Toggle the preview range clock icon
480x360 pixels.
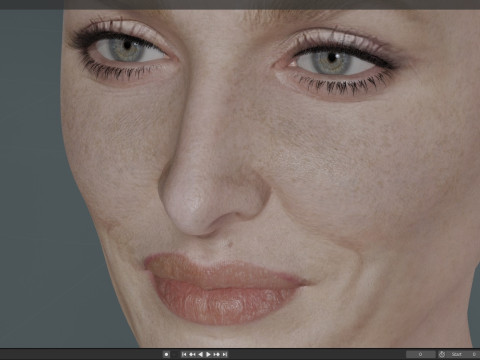(442, 354)
